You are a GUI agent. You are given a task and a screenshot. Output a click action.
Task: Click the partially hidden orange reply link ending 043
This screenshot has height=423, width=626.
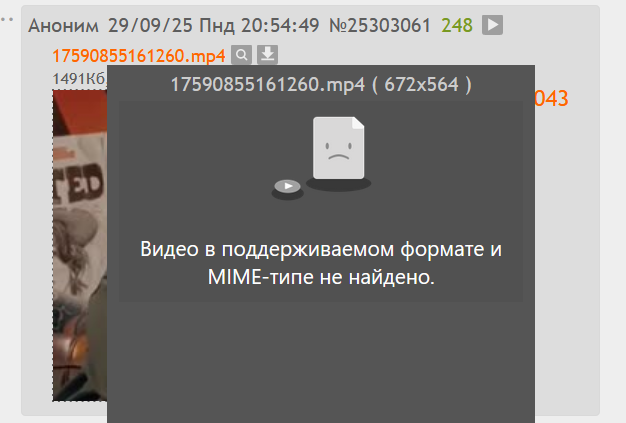551,99
